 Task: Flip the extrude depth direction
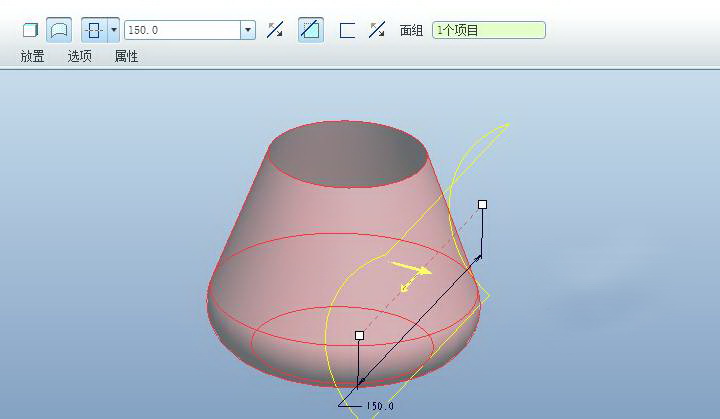(x=275, y=30)
